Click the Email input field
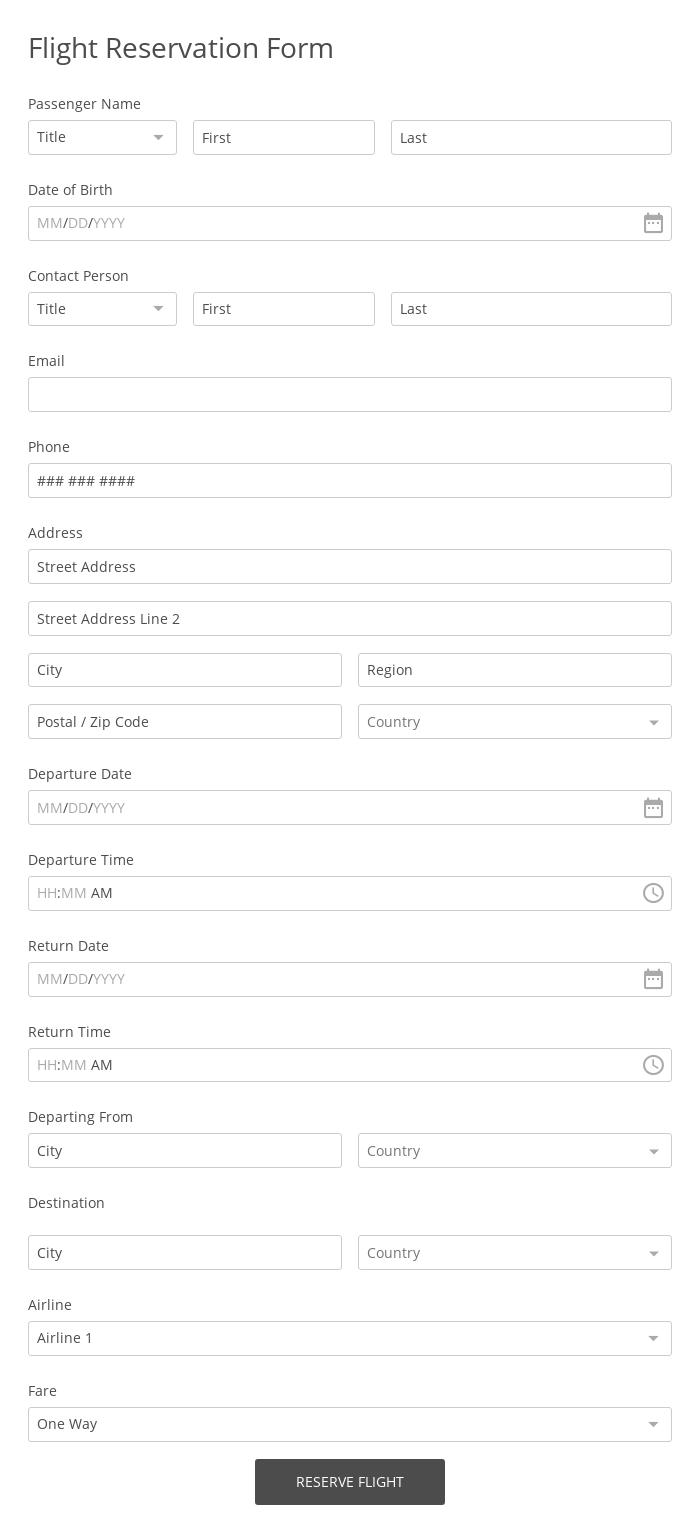 tap(349, 395)
